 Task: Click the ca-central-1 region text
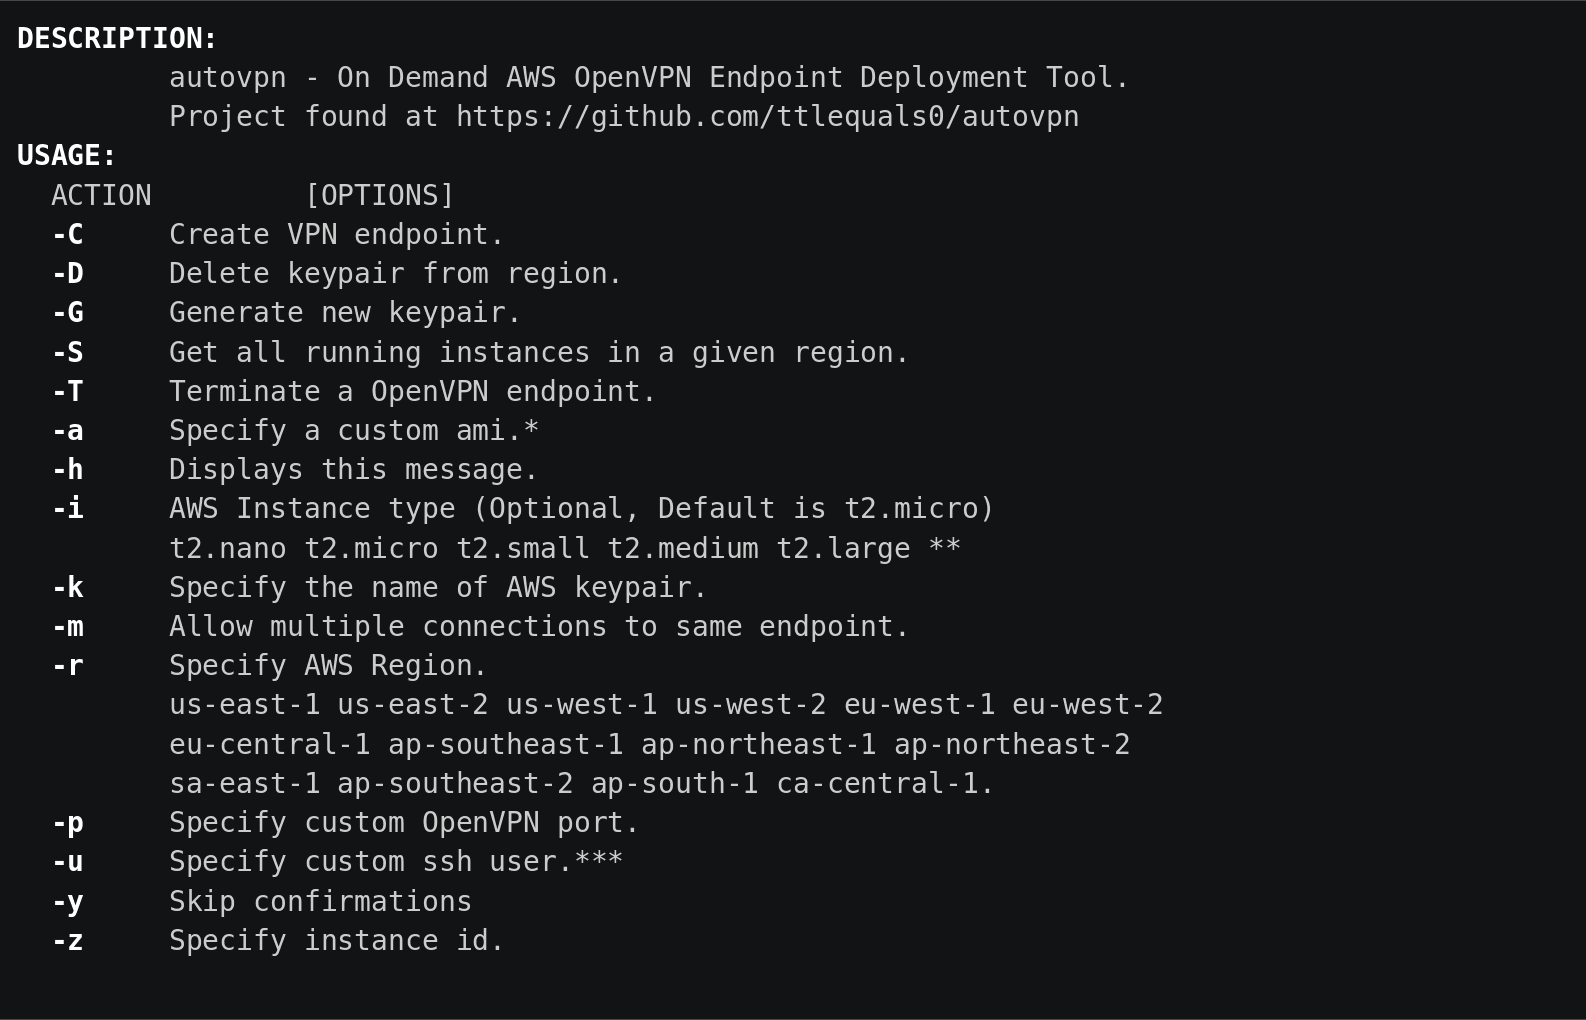pos(878,784)
